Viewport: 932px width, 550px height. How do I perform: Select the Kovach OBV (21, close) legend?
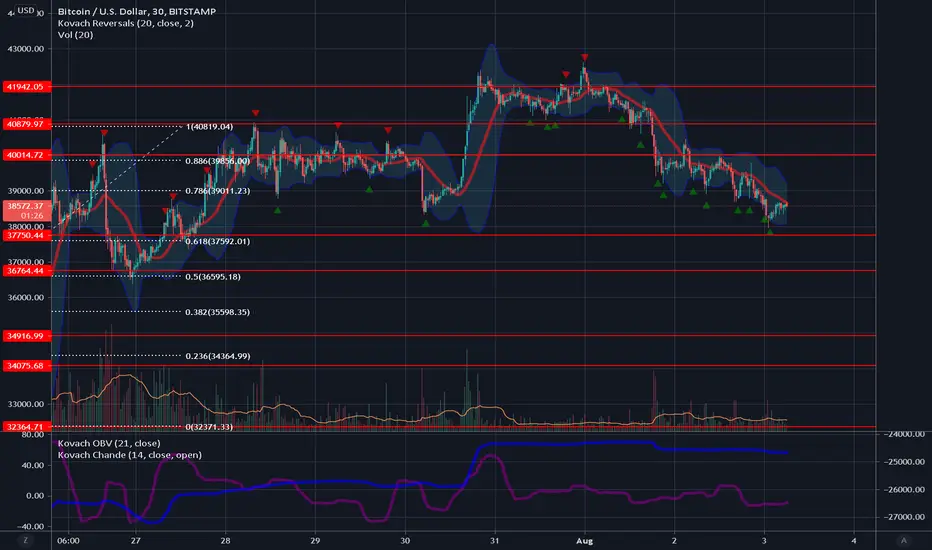pos(109,443)
